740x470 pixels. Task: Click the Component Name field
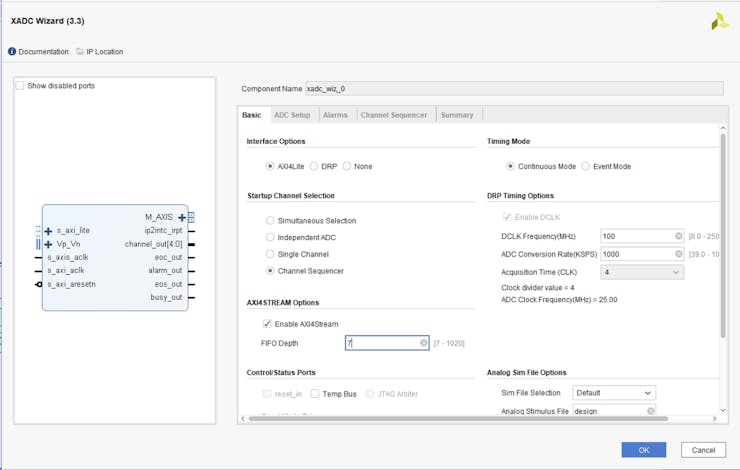coord(514,89)
